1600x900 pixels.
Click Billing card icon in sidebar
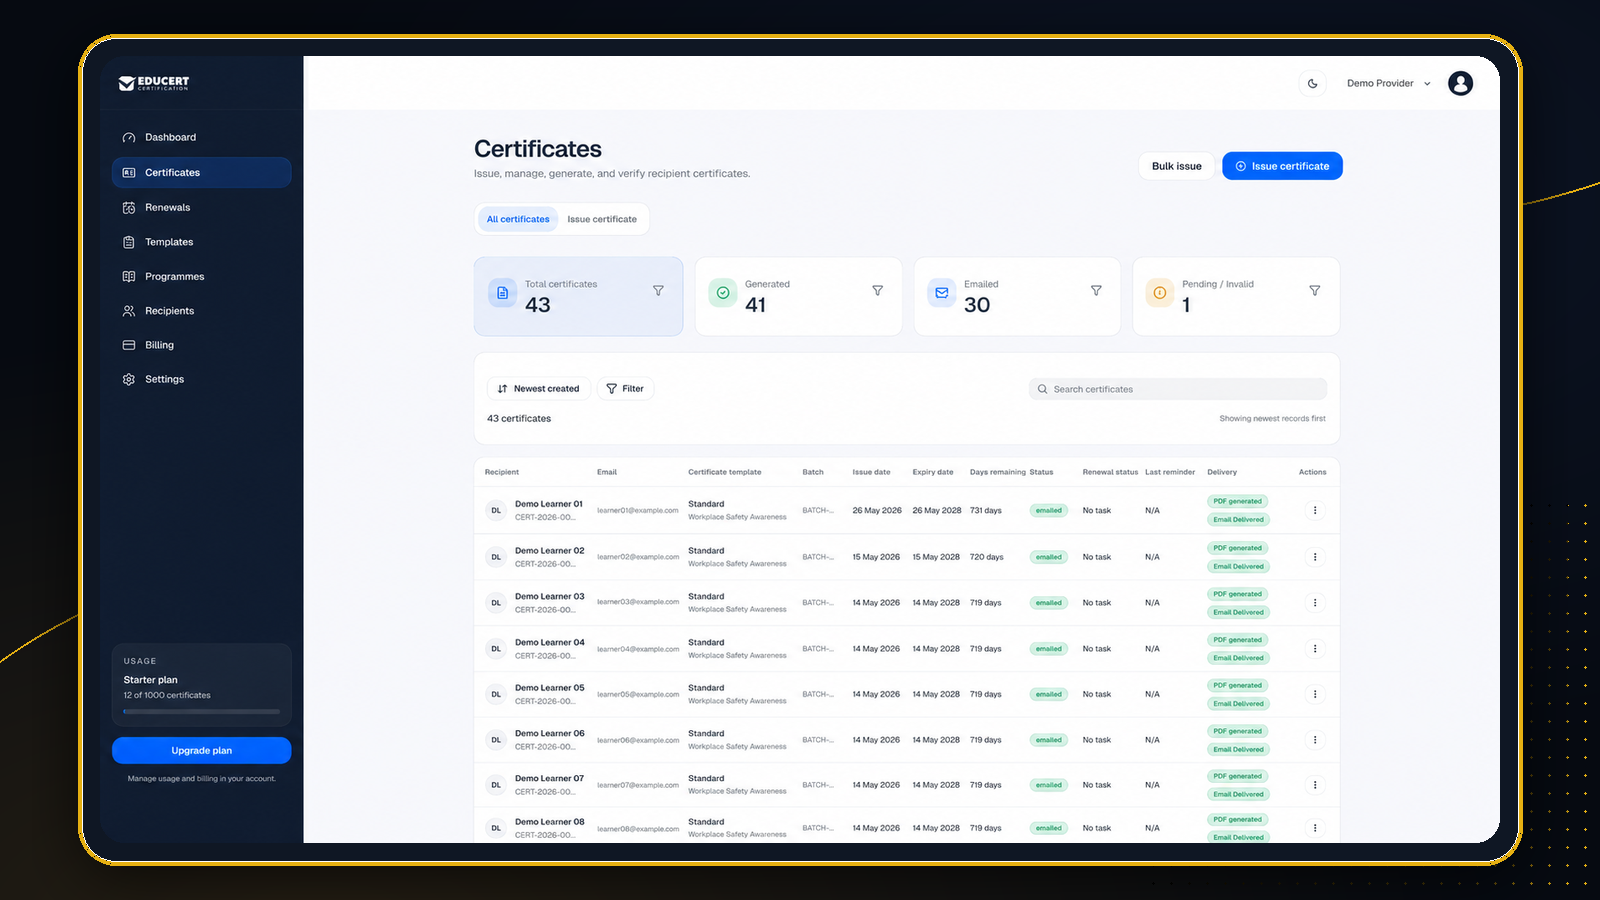pos(129,345)
